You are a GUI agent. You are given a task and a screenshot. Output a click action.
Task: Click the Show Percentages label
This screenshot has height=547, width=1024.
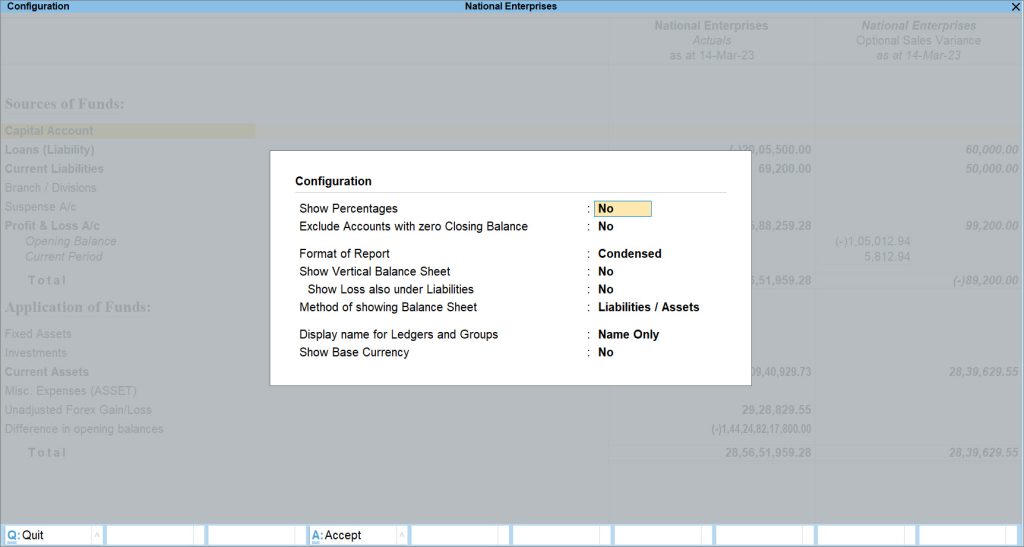(x=348, y=209)
